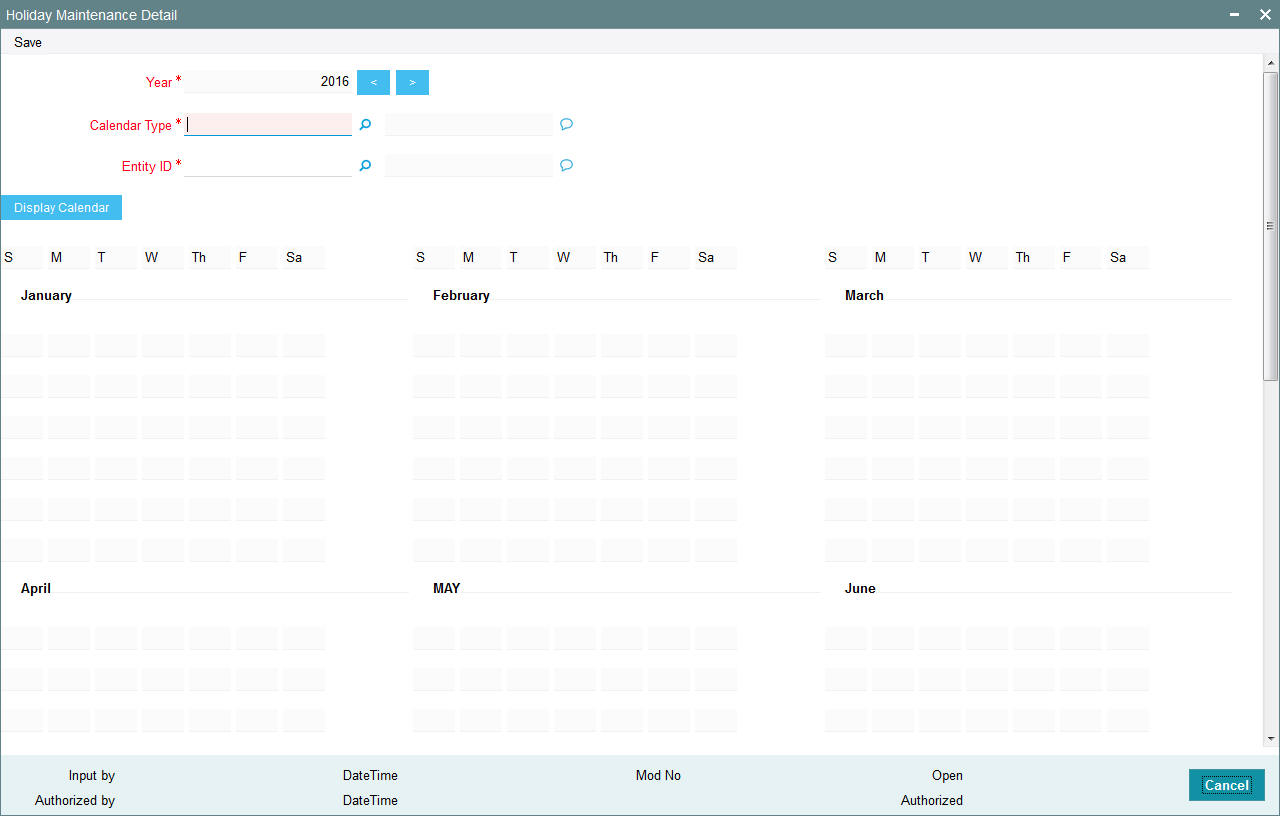
Task: Click the scrollbar down arrow
Action: [x=1271, y=739]
